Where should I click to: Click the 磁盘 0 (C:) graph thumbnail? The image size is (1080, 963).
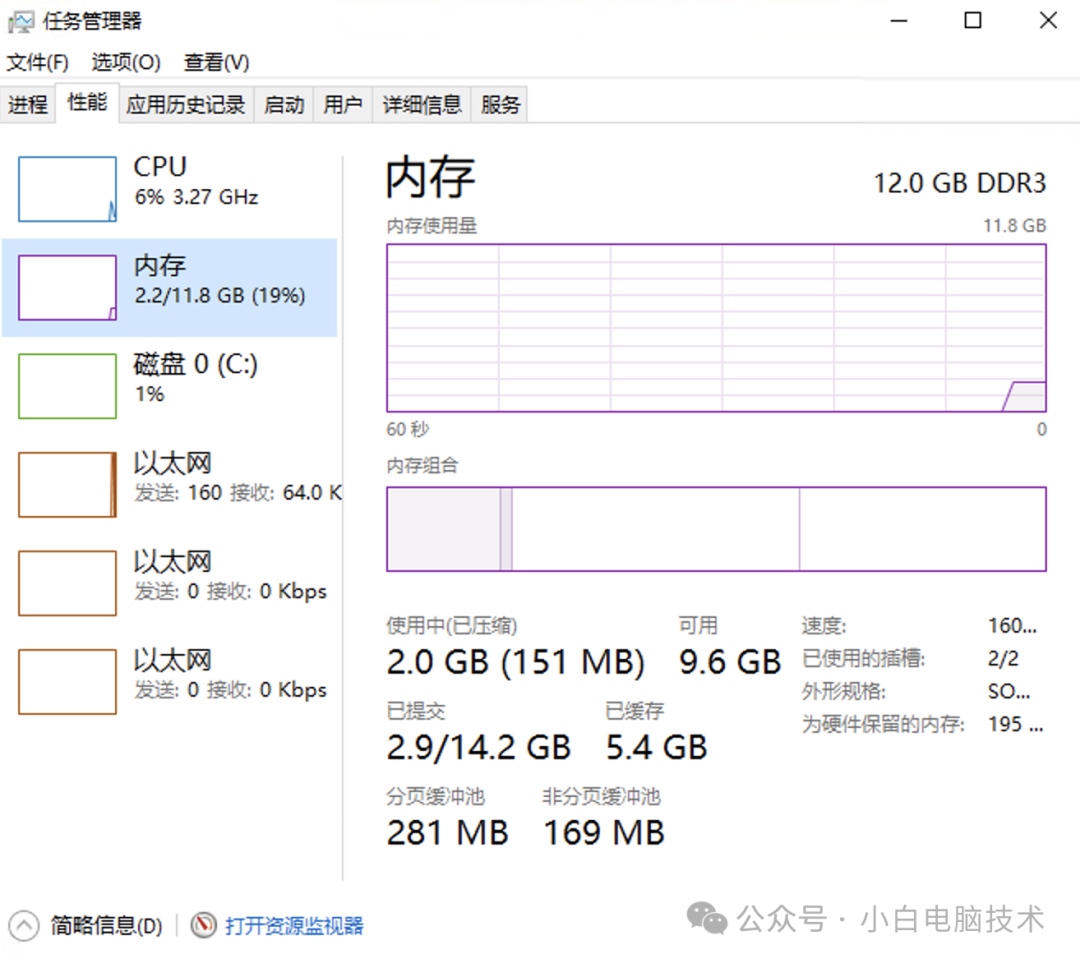(68, 386)
